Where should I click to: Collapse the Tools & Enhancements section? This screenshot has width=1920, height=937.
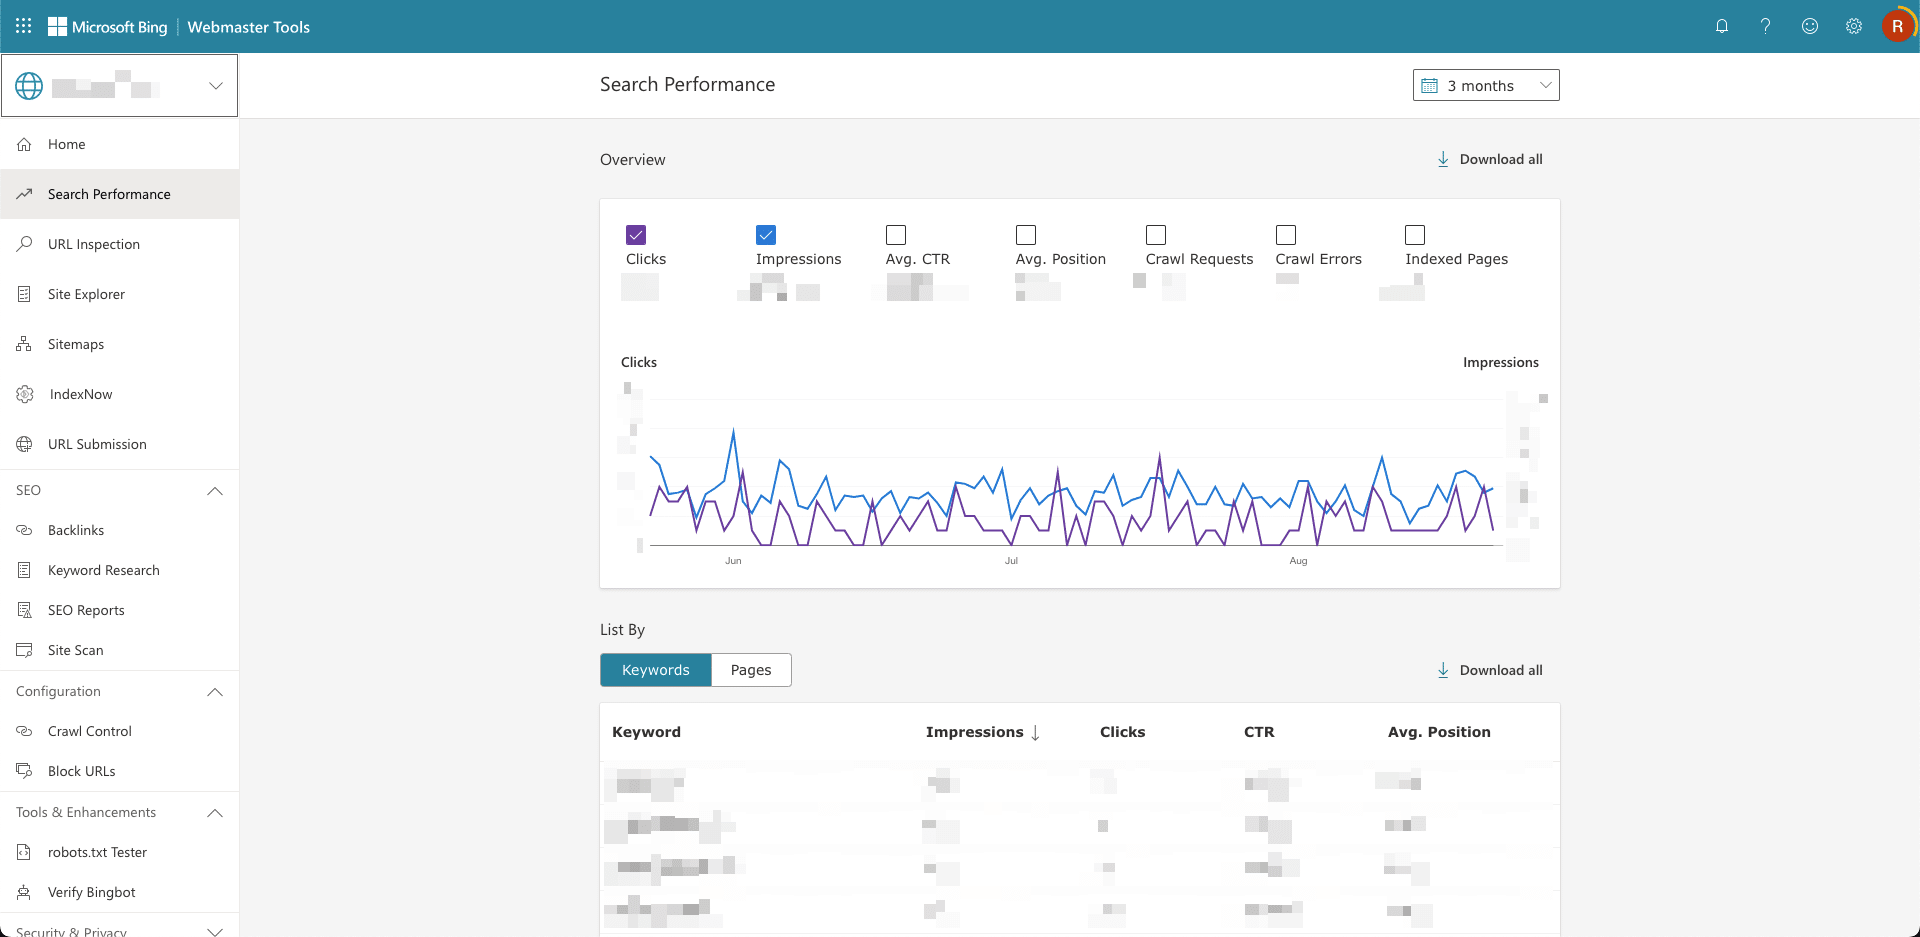[x=214, y=813]
